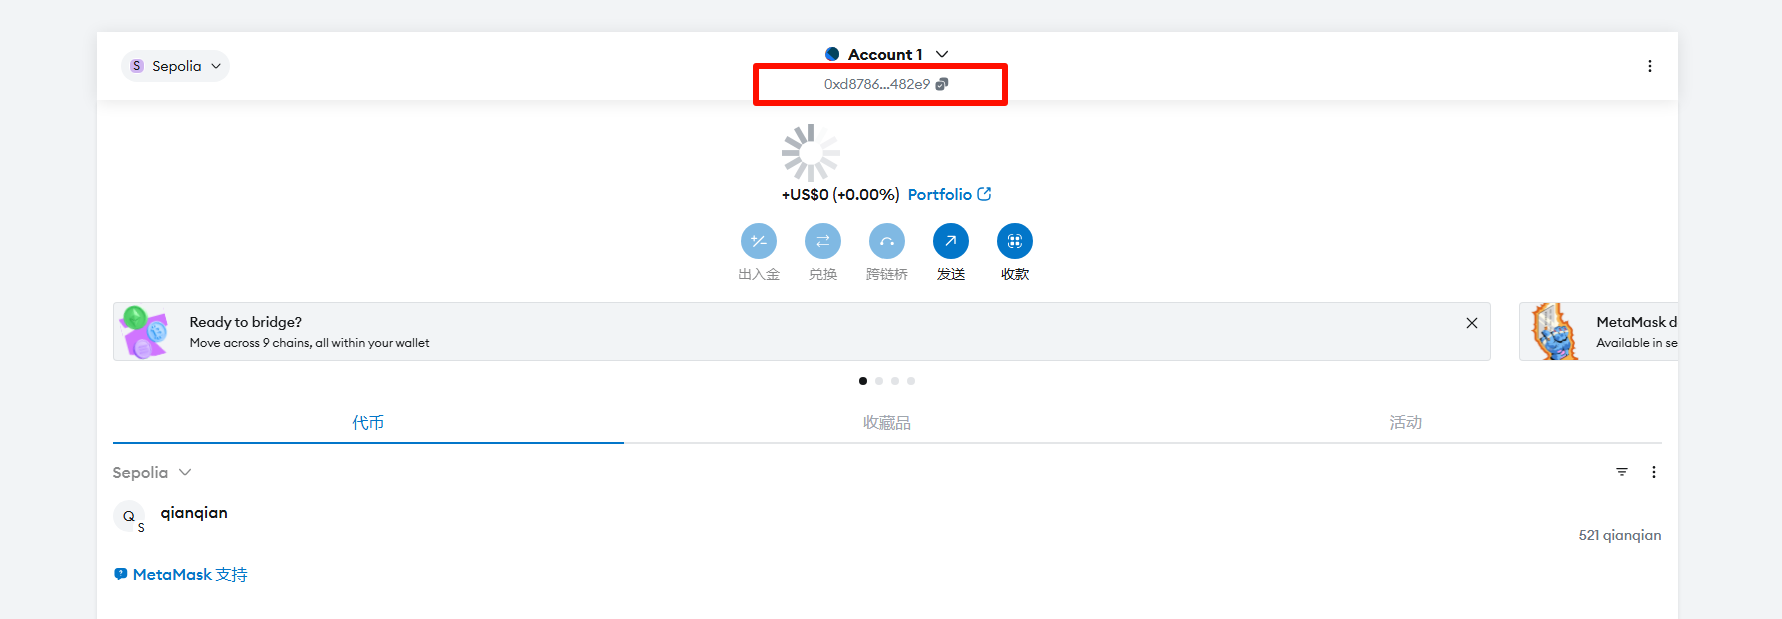Click the 521 qianqian balance

[1620, 535]
